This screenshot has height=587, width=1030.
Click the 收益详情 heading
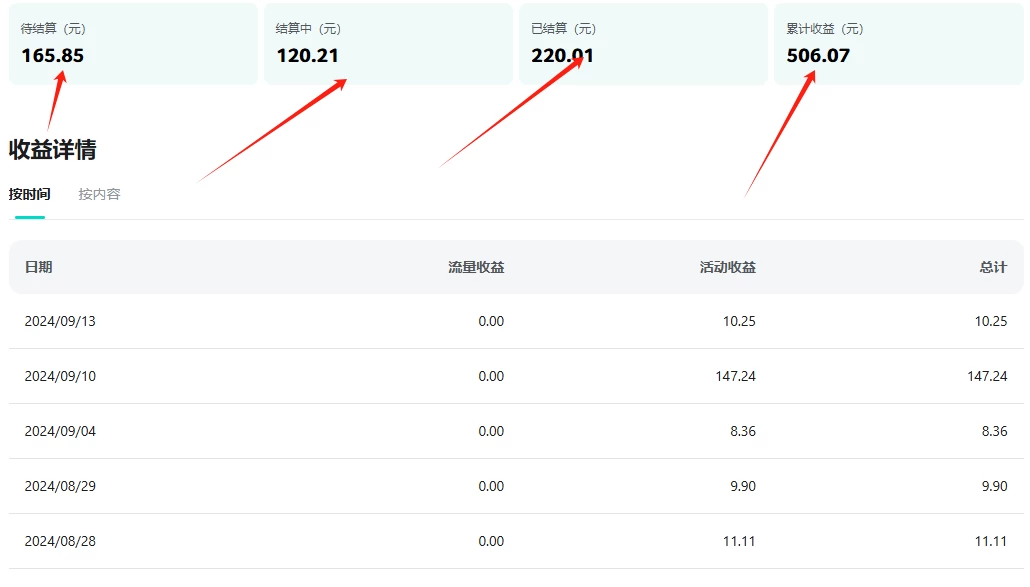pyautogui.click(x=60, y=148)
